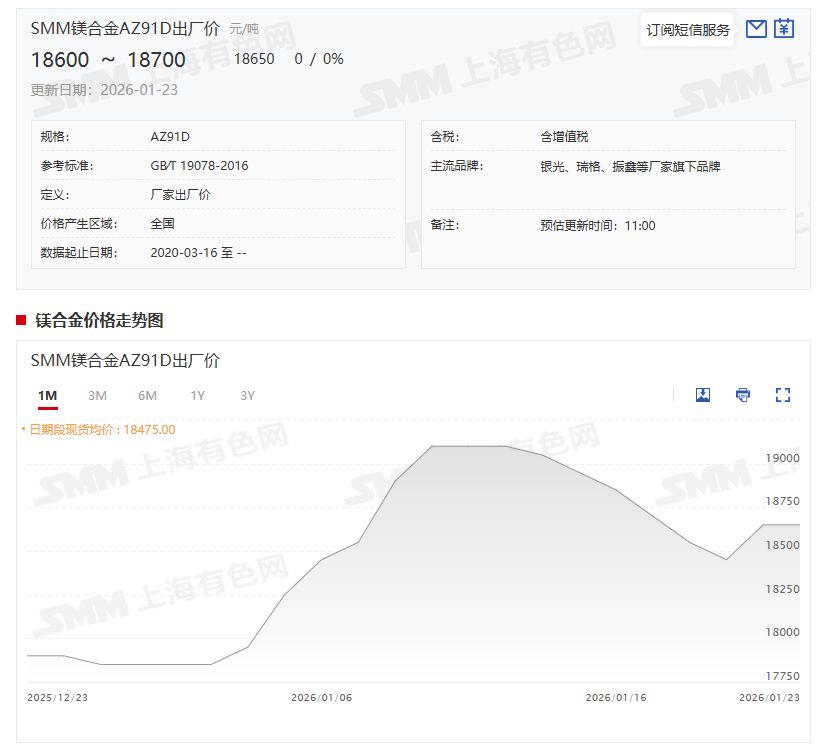Click the SMM镁合金AZ91D出厂价 title at top
The height and width of the screenshot is (748, 817).
point(125,29)
